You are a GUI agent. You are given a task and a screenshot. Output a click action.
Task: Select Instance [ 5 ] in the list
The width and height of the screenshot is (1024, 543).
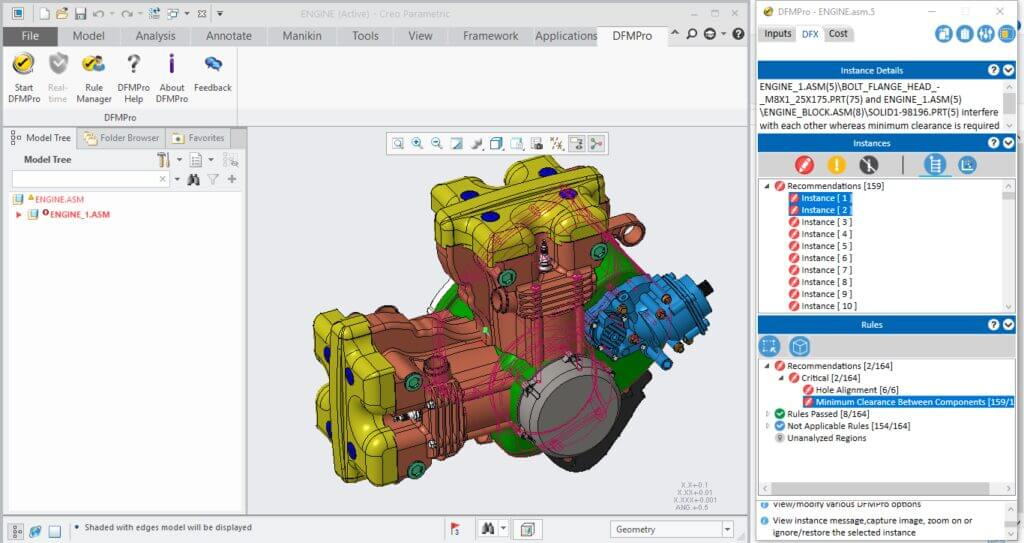(x=826, y=246)
